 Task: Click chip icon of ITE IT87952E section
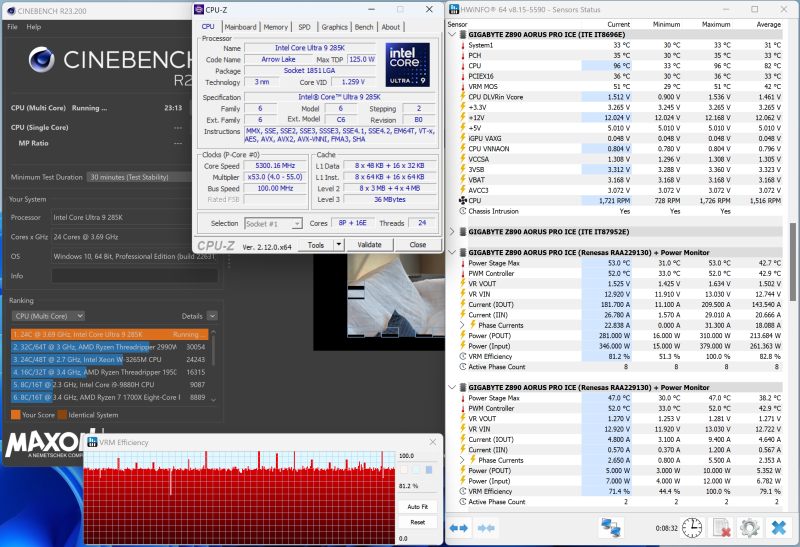pos(463,232)
